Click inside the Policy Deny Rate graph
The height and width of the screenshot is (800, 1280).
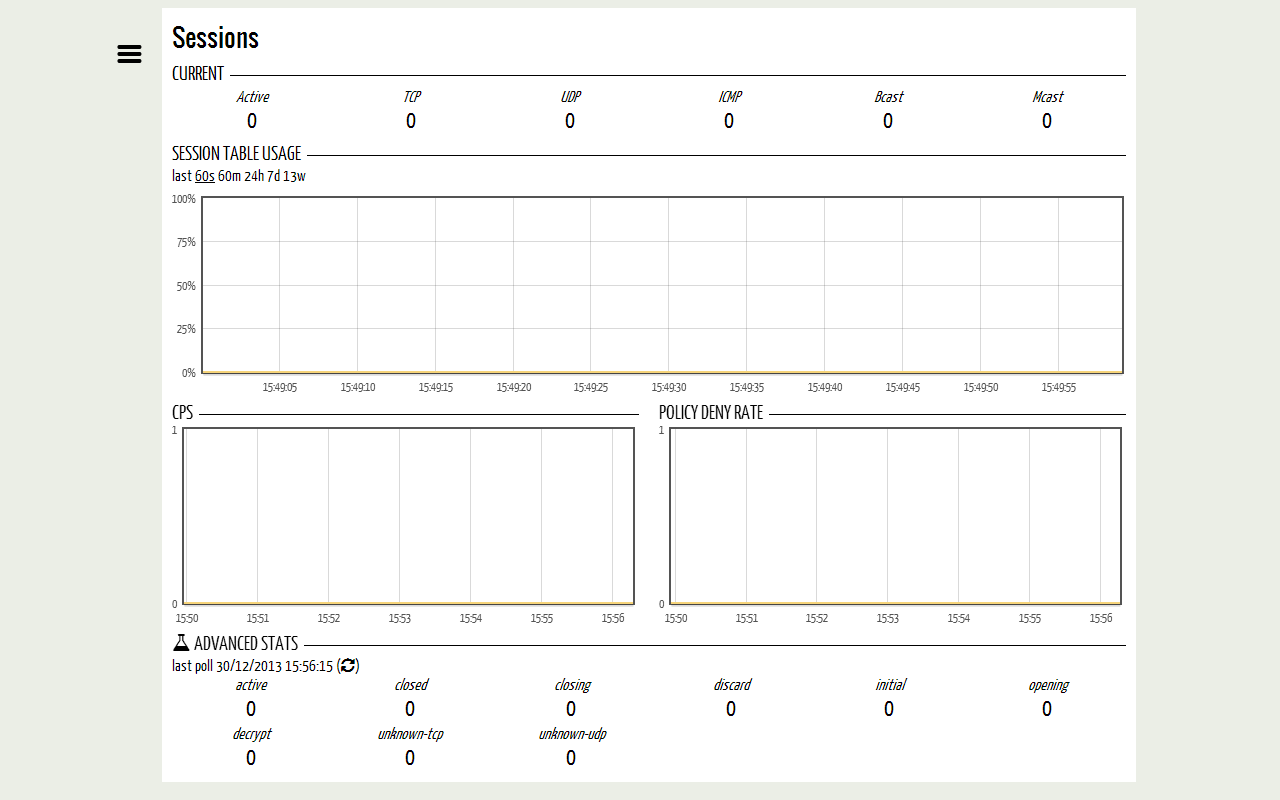pyautogui.click(x=895, y=516)
